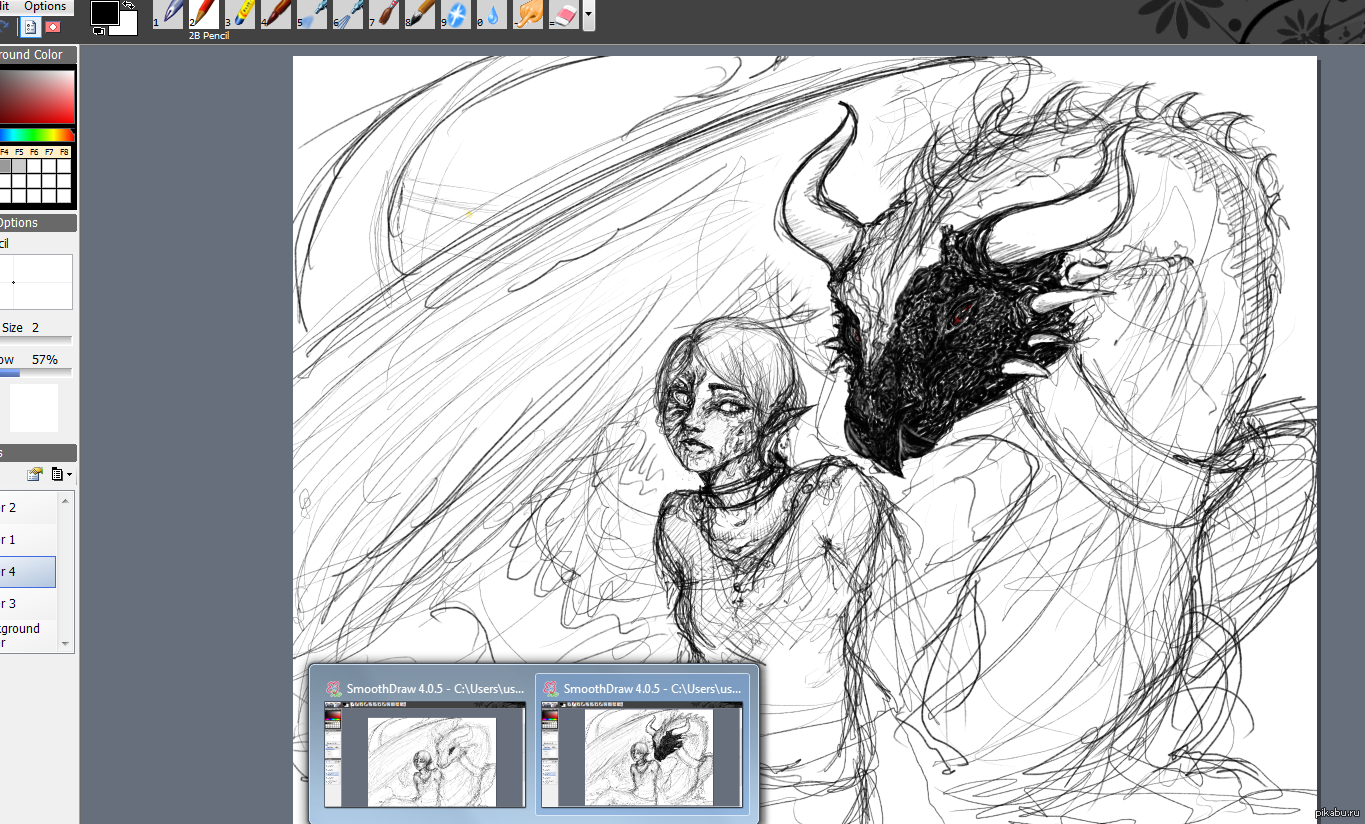
Task: Select the paint brush tool numbered 7
Action: point(385,14)
